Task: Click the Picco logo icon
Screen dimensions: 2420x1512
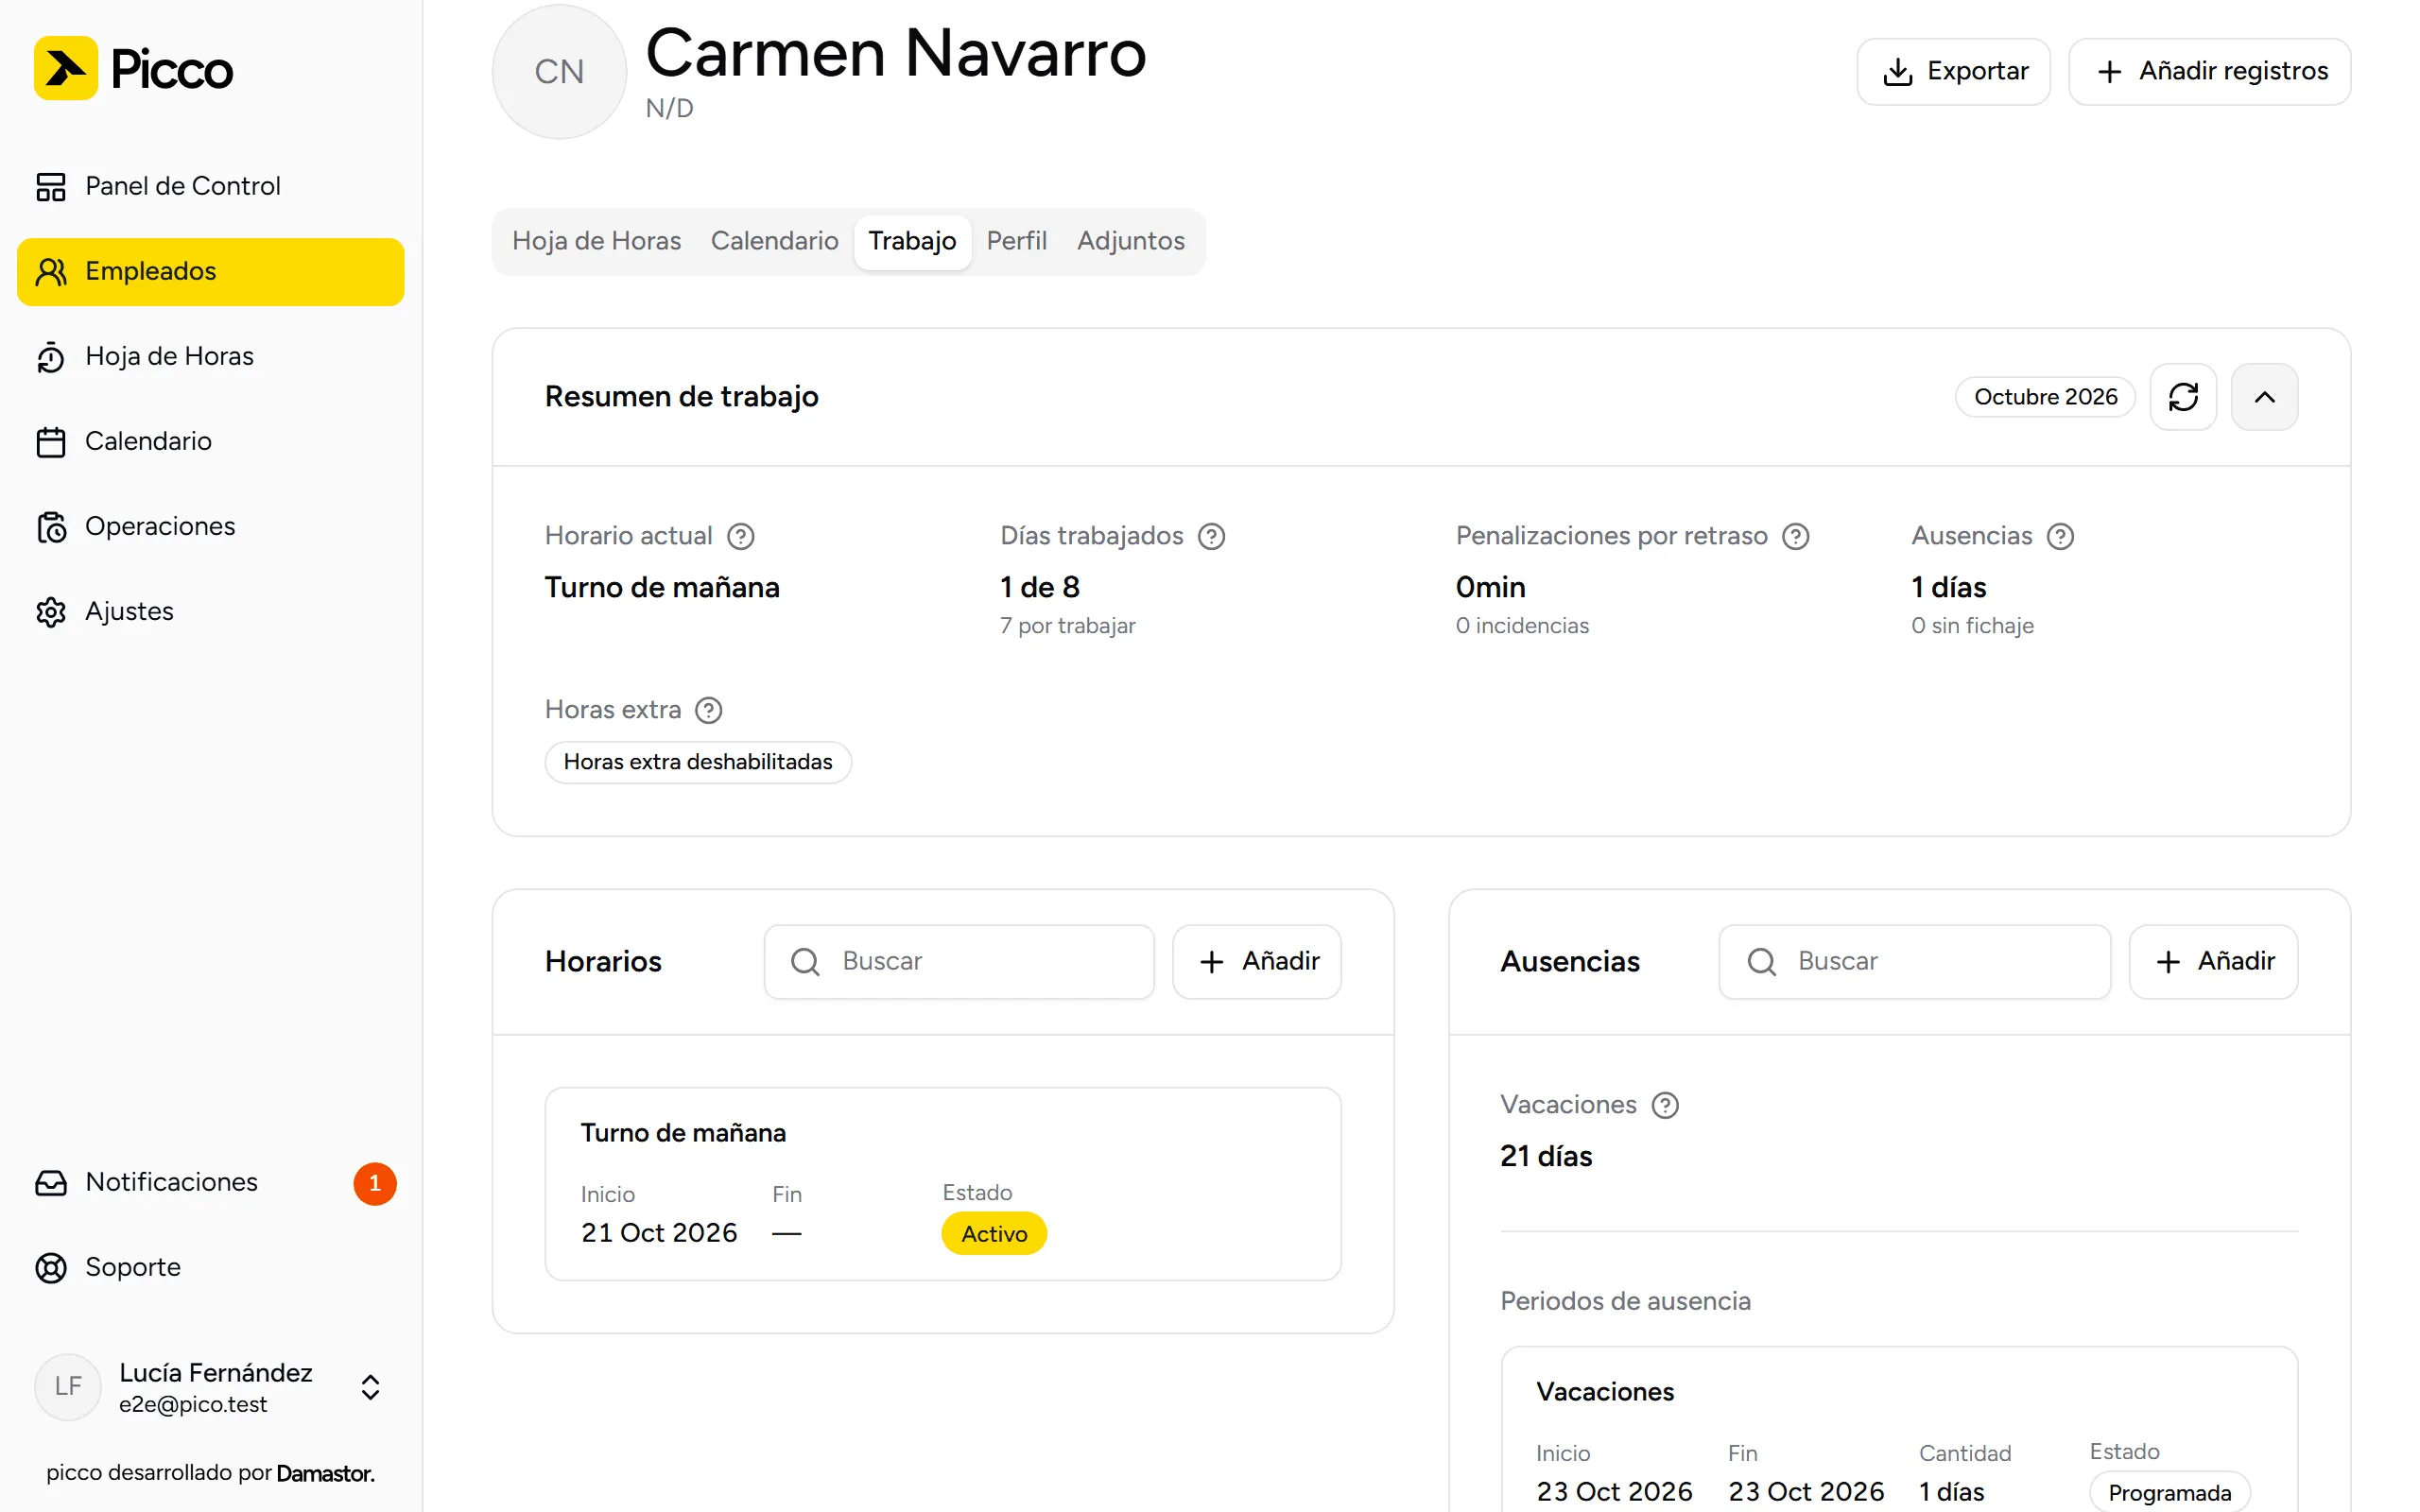Action: tap(66, 68)
